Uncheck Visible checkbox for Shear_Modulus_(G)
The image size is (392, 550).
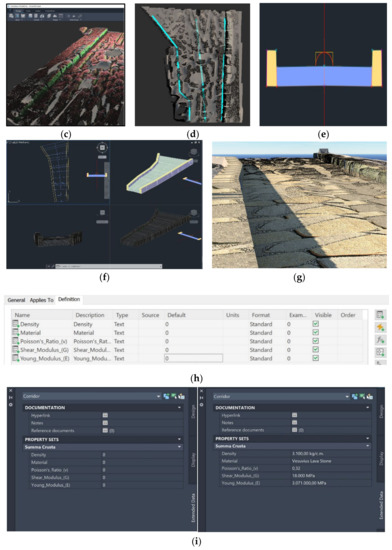point(316,349)
